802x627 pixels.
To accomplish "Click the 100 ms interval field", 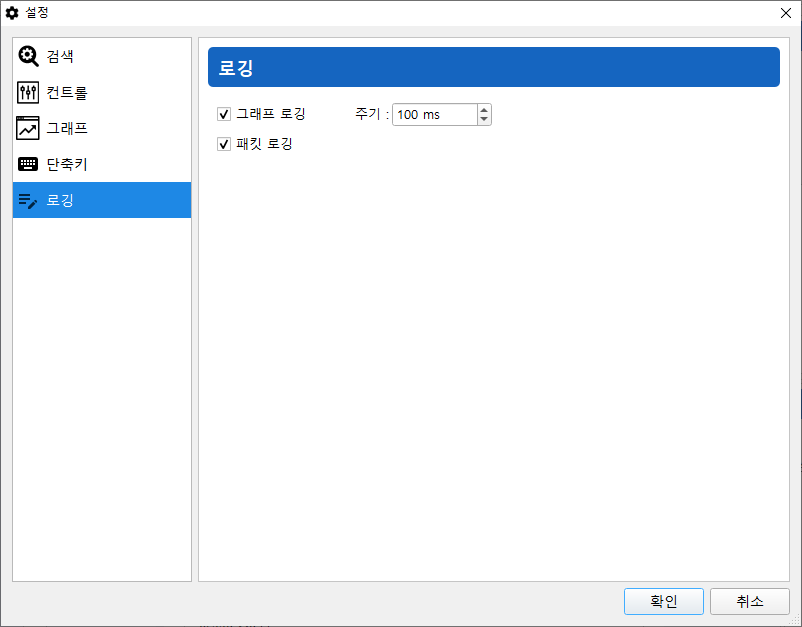I will pyautogui.click(x=433, y=115).
